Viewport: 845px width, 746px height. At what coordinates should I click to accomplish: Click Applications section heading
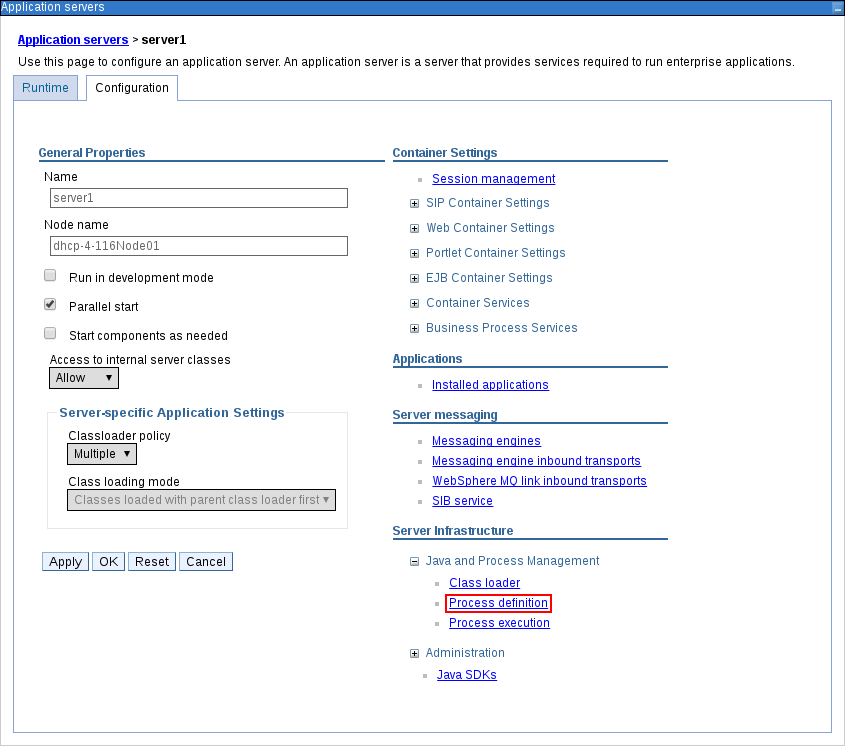point(427,359)
